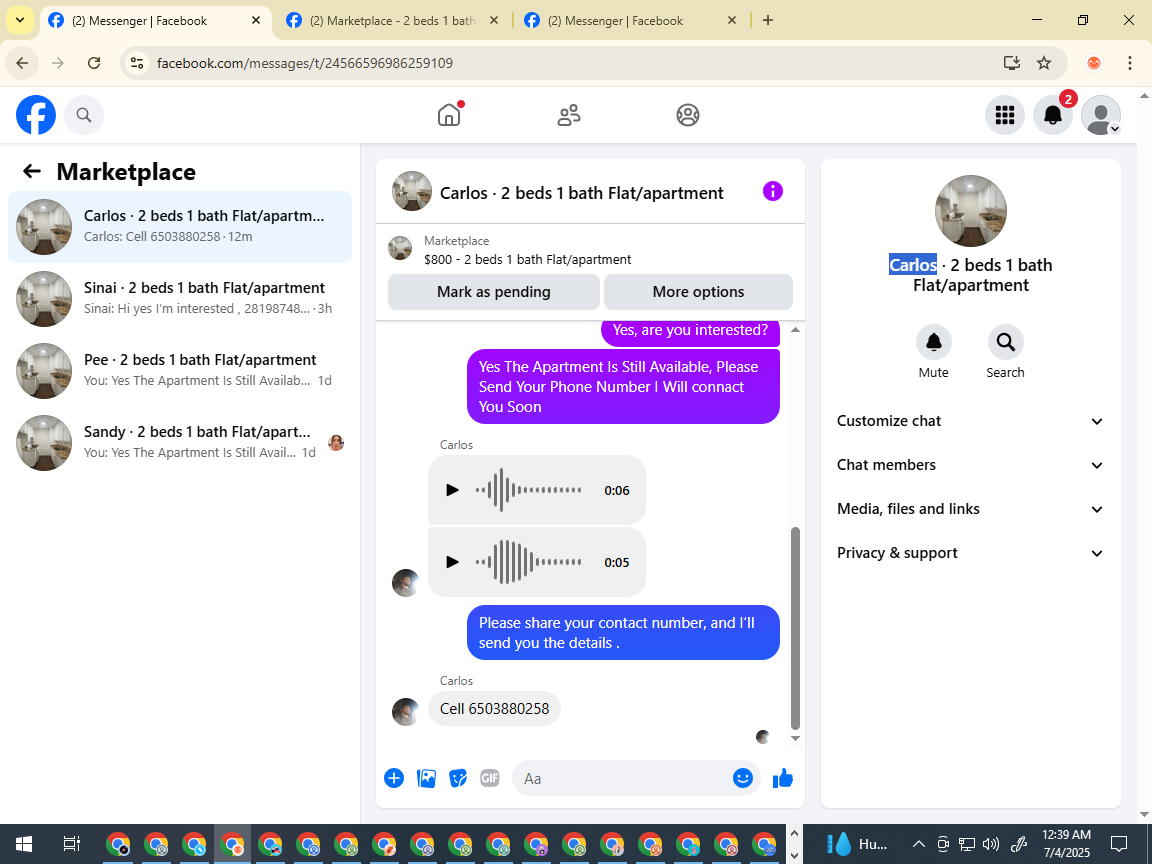This screenshot has width=1152, height=864.
Task: Open the Sandy conversation in list
Action: 180,442
